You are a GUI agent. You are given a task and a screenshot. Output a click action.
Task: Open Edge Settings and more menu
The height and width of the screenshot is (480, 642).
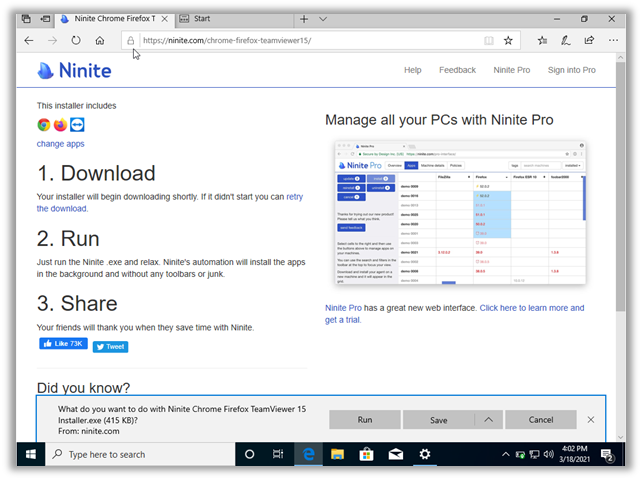(x=613, y=40)
